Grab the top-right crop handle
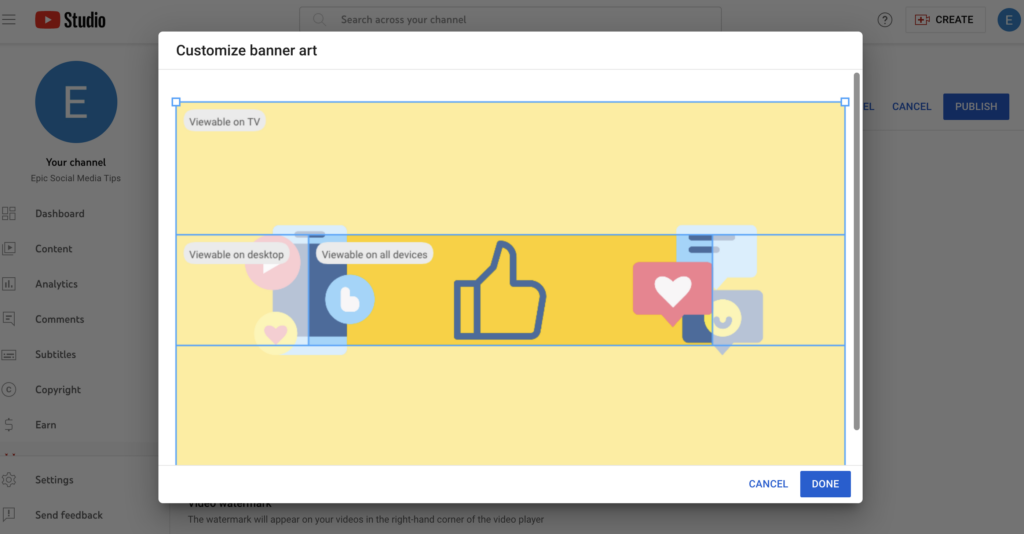Viewport: 1024px width, 534px height. pyautogui.click(x=844, y=102)
